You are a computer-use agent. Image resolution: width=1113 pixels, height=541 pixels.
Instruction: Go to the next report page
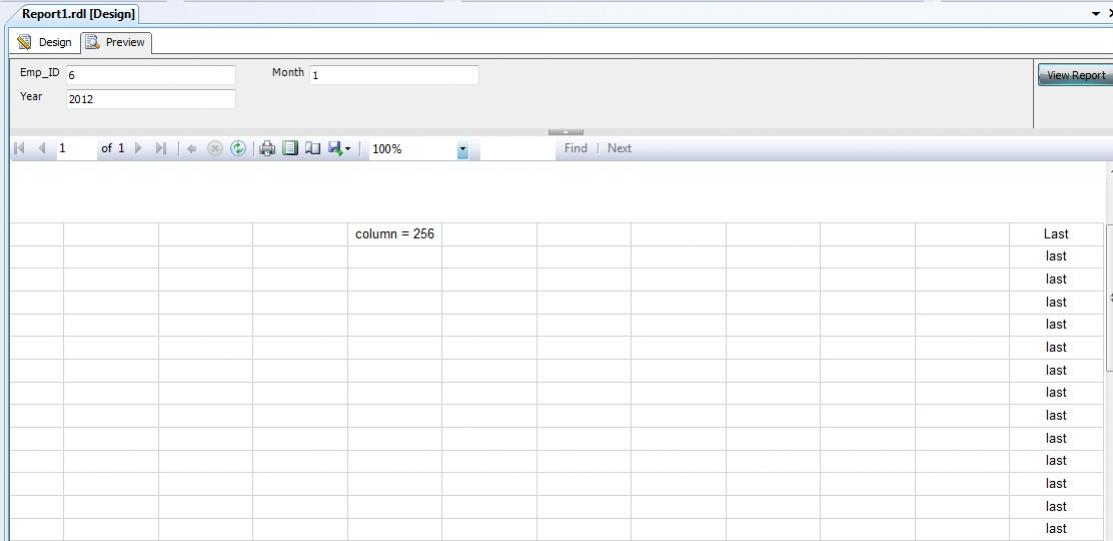click(x=139, y=148)
